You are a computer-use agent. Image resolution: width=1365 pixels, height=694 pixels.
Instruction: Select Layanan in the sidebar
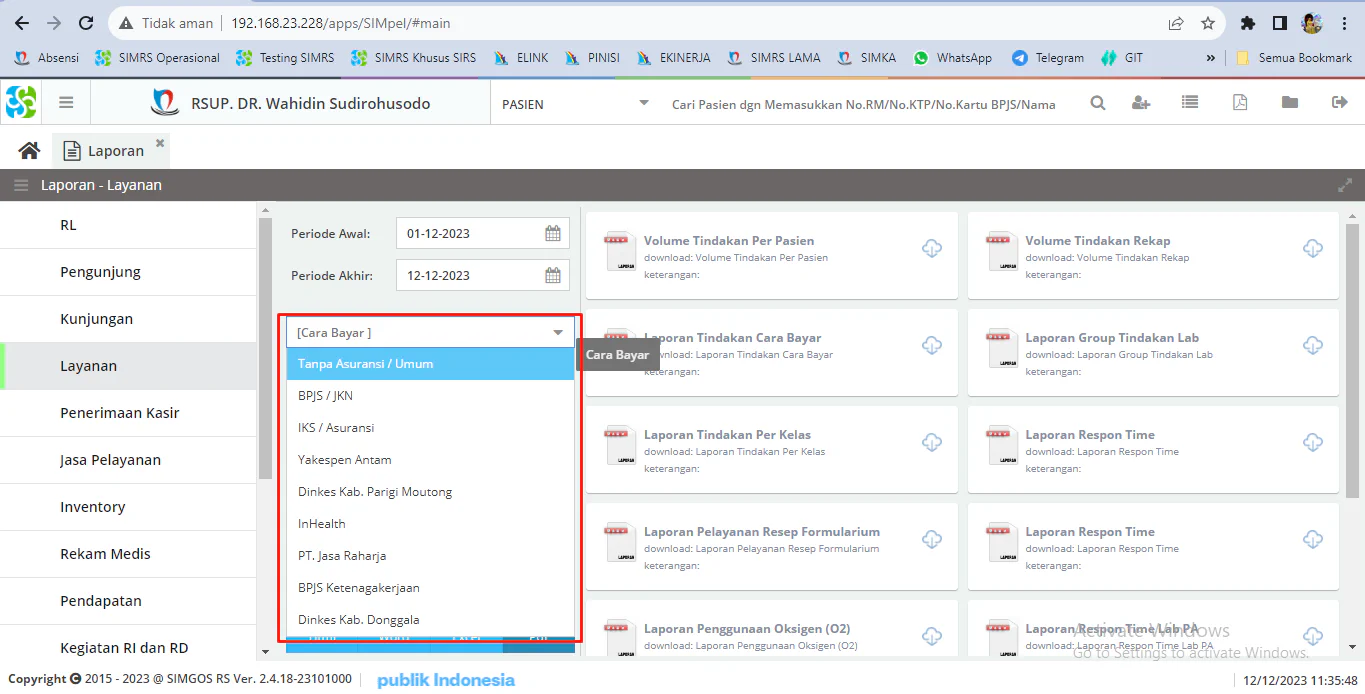point(128,366)
